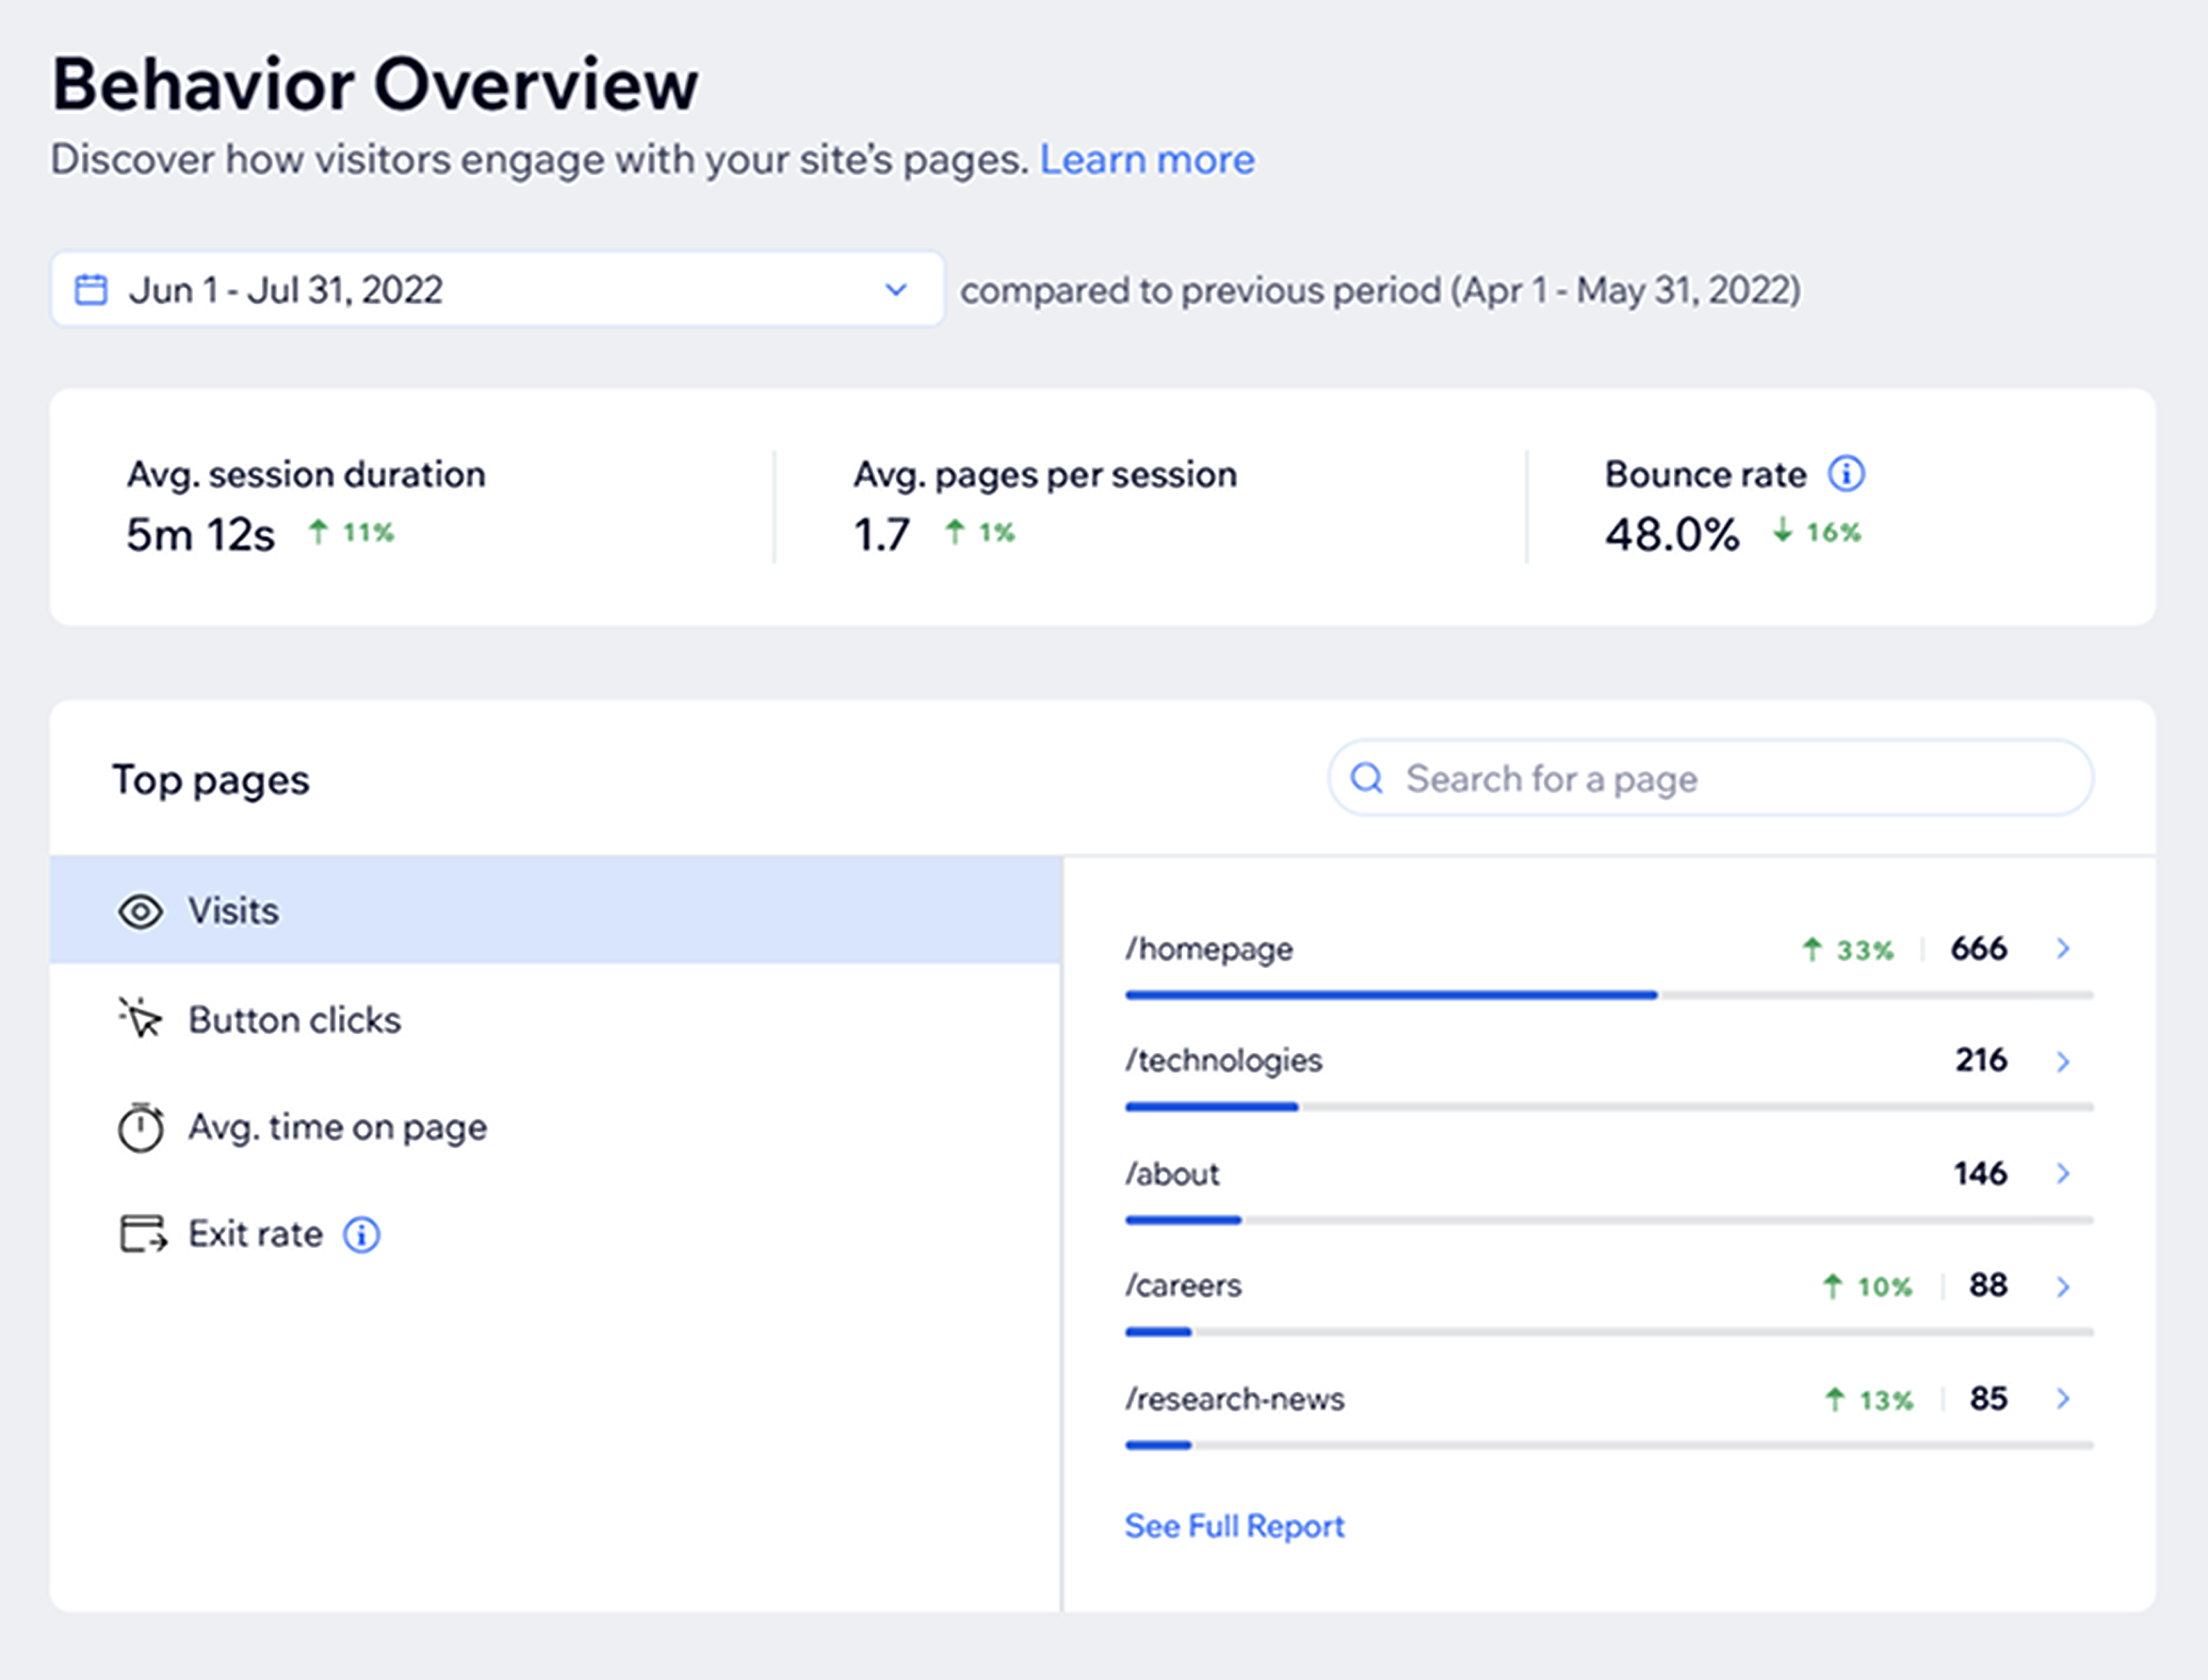This screenshot has height=1680, width=2208.
Task: Click See Full Report link
Action: pyautogui.click(x=1234, y=1526)
